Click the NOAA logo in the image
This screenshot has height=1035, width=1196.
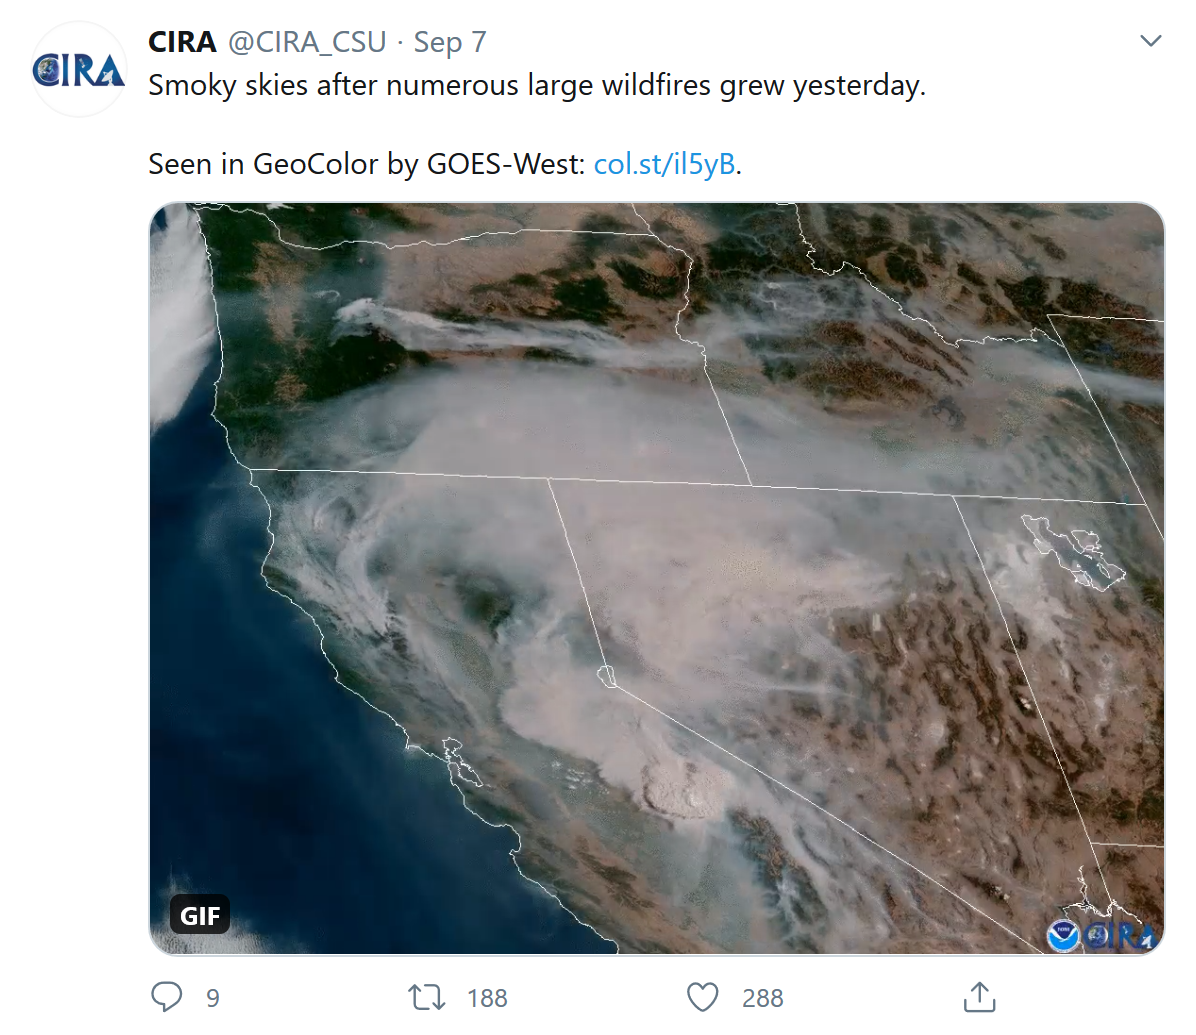point(1063,935)
